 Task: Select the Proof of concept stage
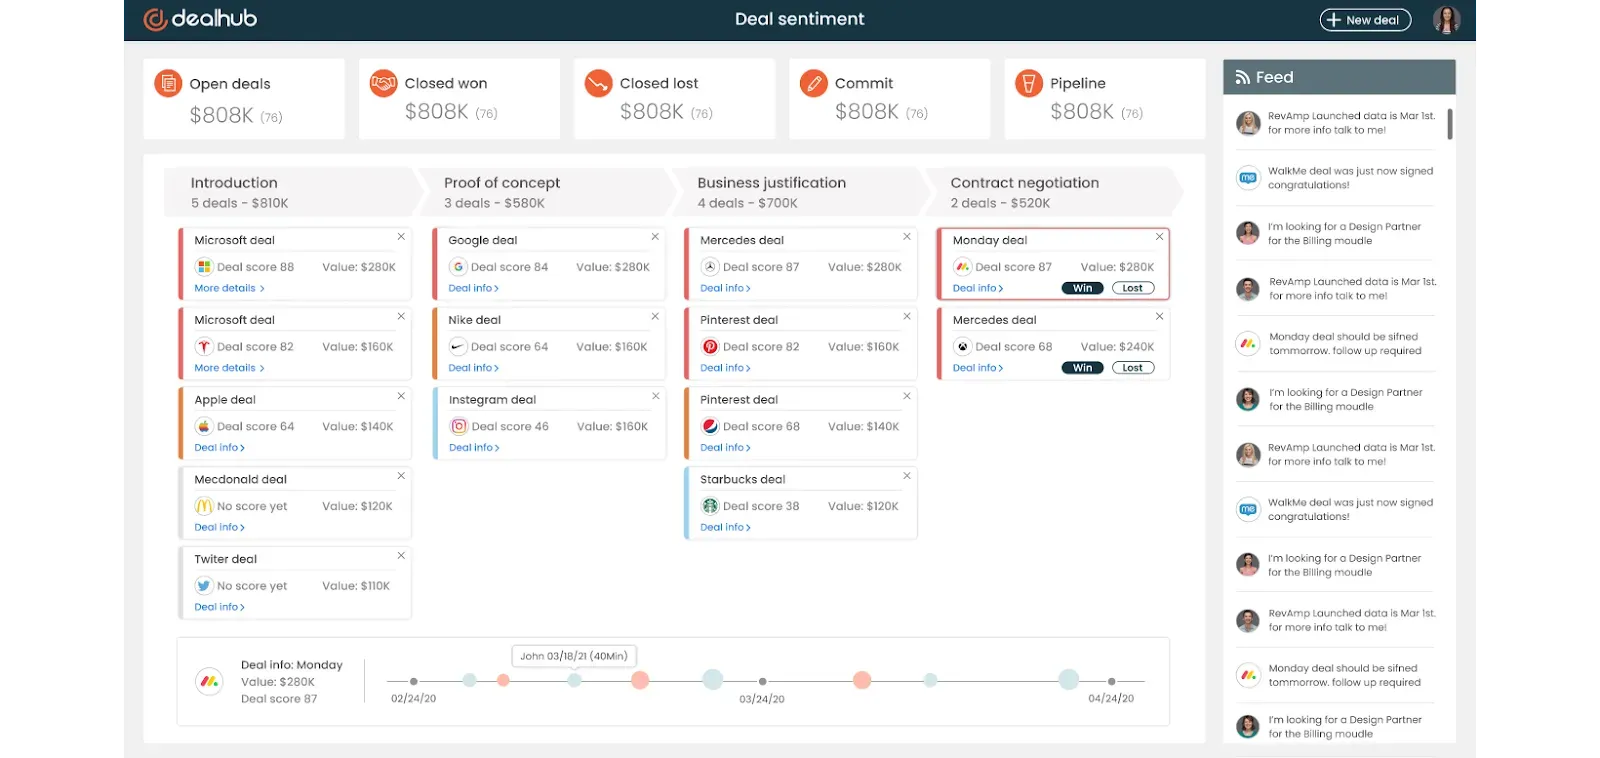tap(547, 192)
